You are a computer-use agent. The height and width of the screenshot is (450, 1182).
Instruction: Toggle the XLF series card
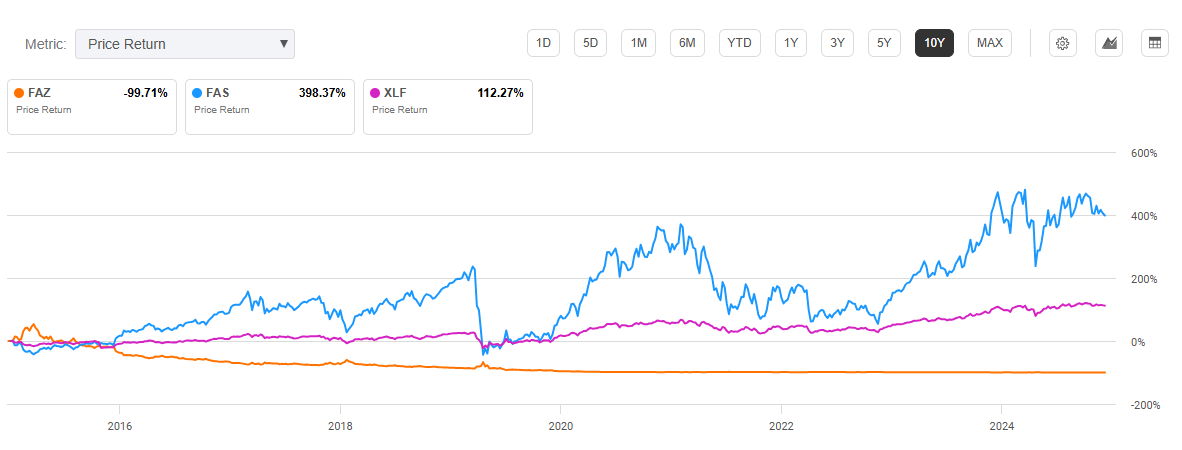[447, 106]
